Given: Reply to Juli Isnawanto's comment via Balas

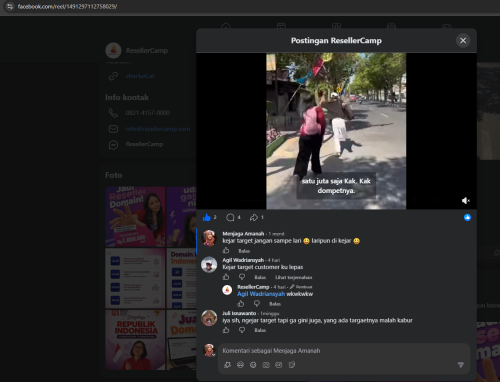Looking at the screenshot, I should (x=260, y=330).
